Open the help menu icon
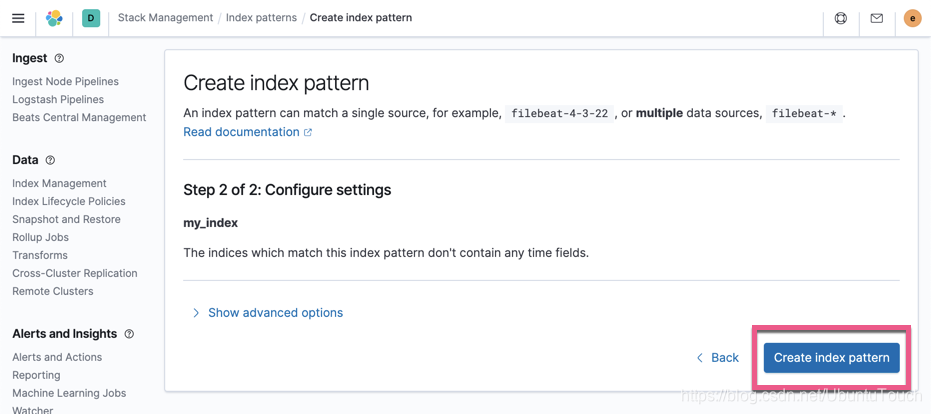Viewport: 931px width, 414px height. tap(841, 18)
